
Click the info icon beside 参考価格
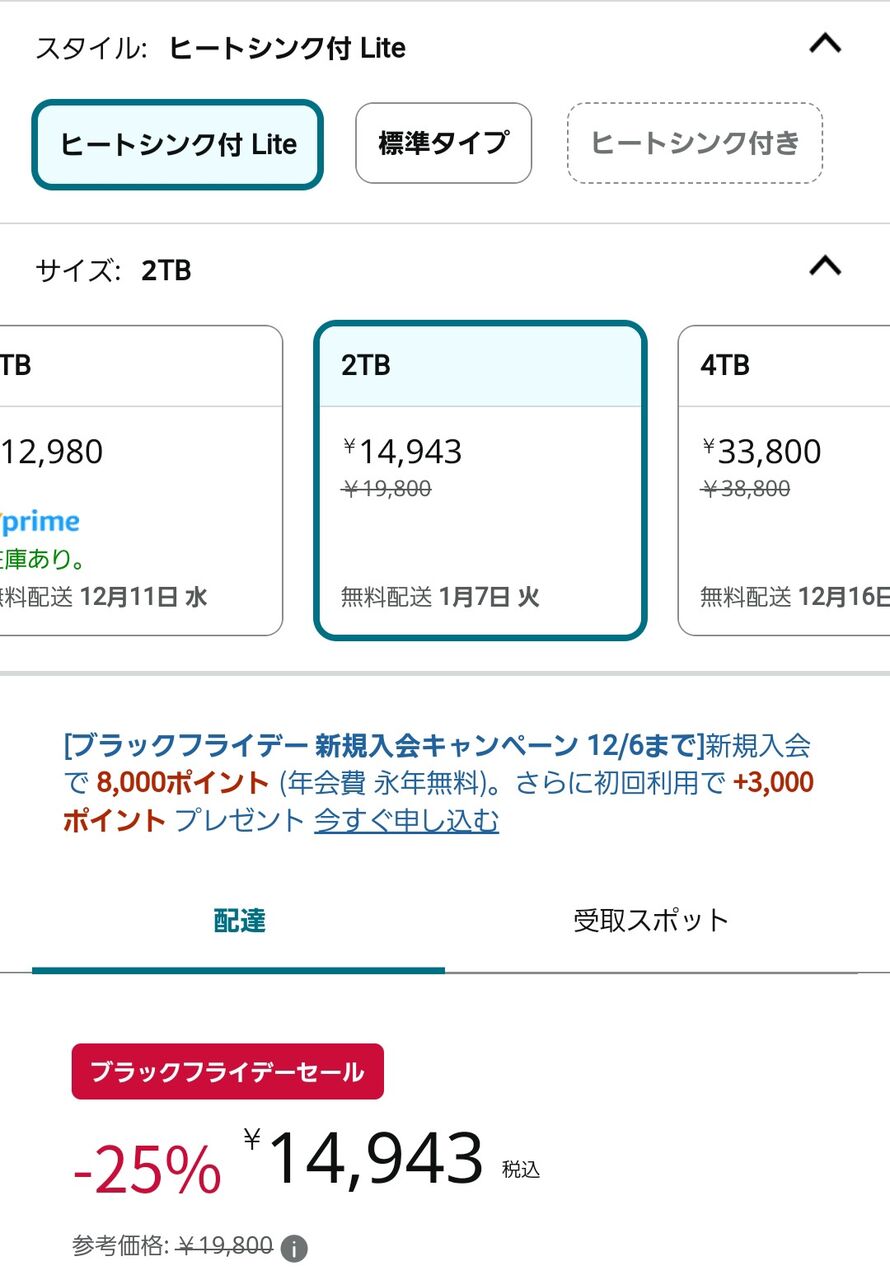294,1248
